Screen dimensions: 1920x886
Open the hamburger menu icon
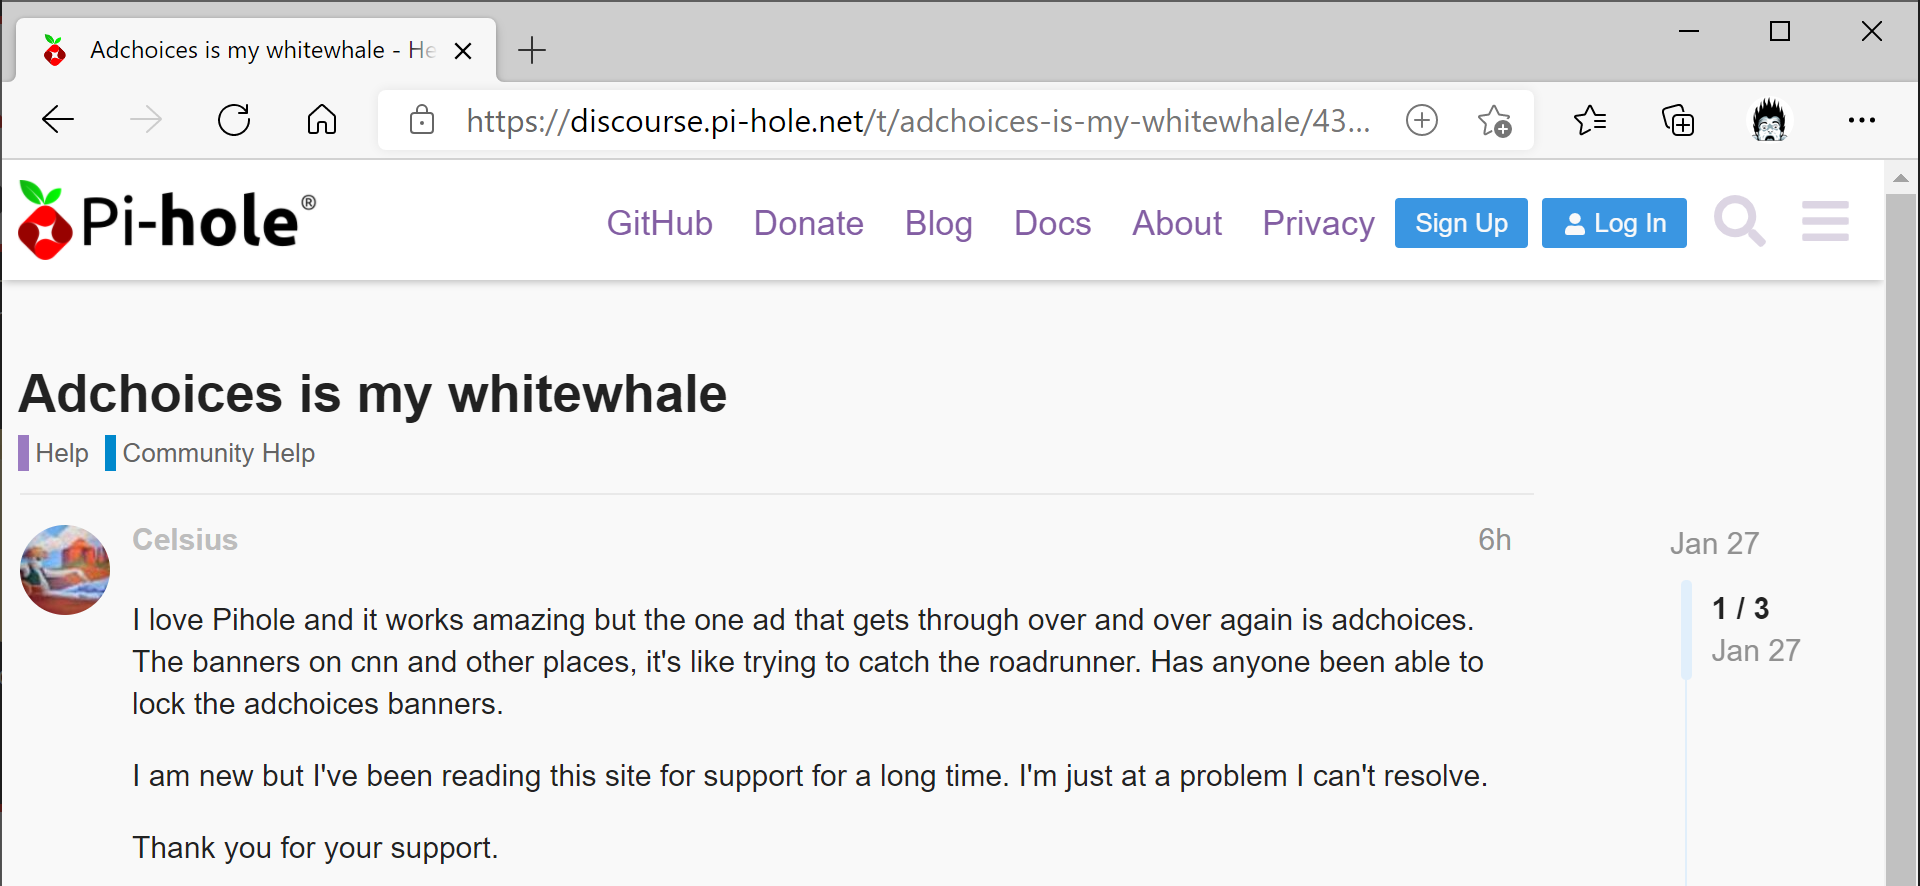(x=1825, y=221)
